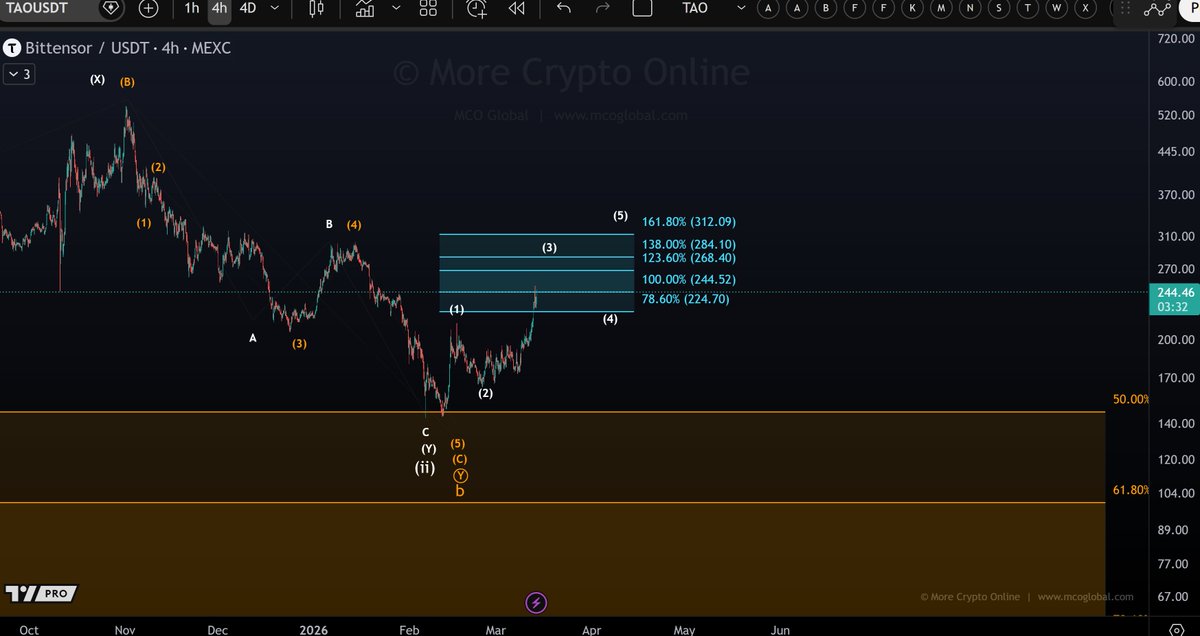The width and height of the screenshot is (1200, 636).
Task: Open the TAOUSDT symbol search field
Action: pyautogui.click(x=35, y=8)
